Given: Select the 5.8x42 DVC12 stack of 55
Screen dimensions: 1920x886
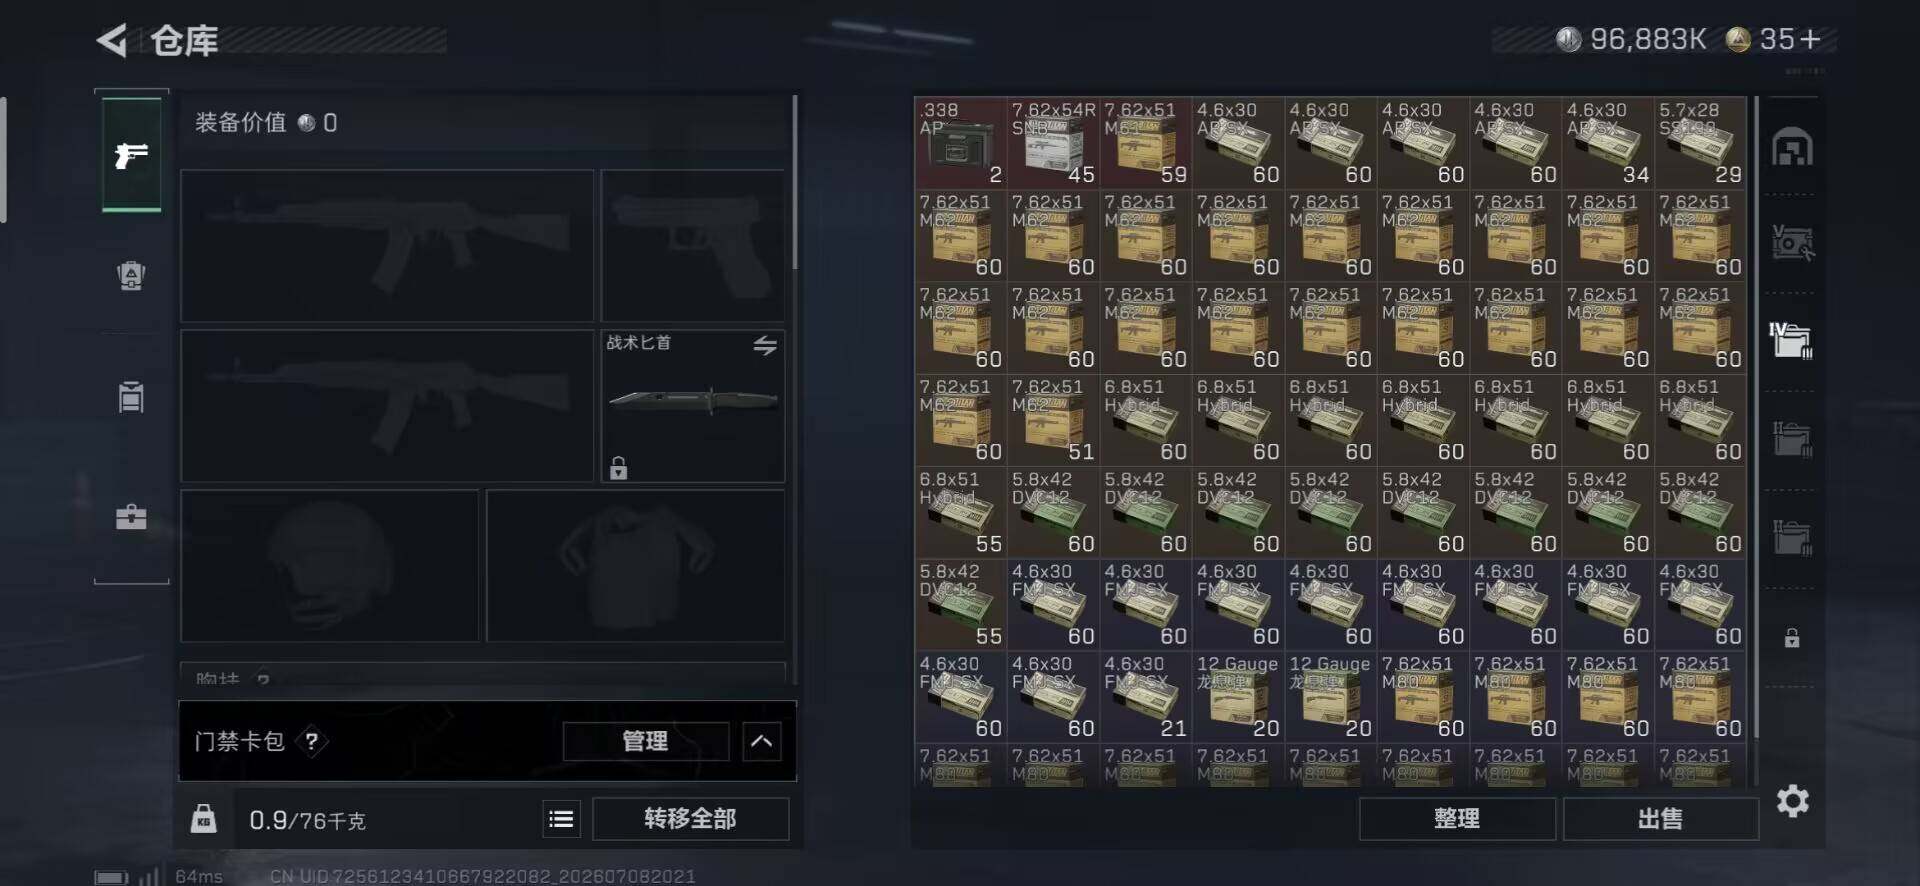Looking at the screenshot, I should click(960, 604).
